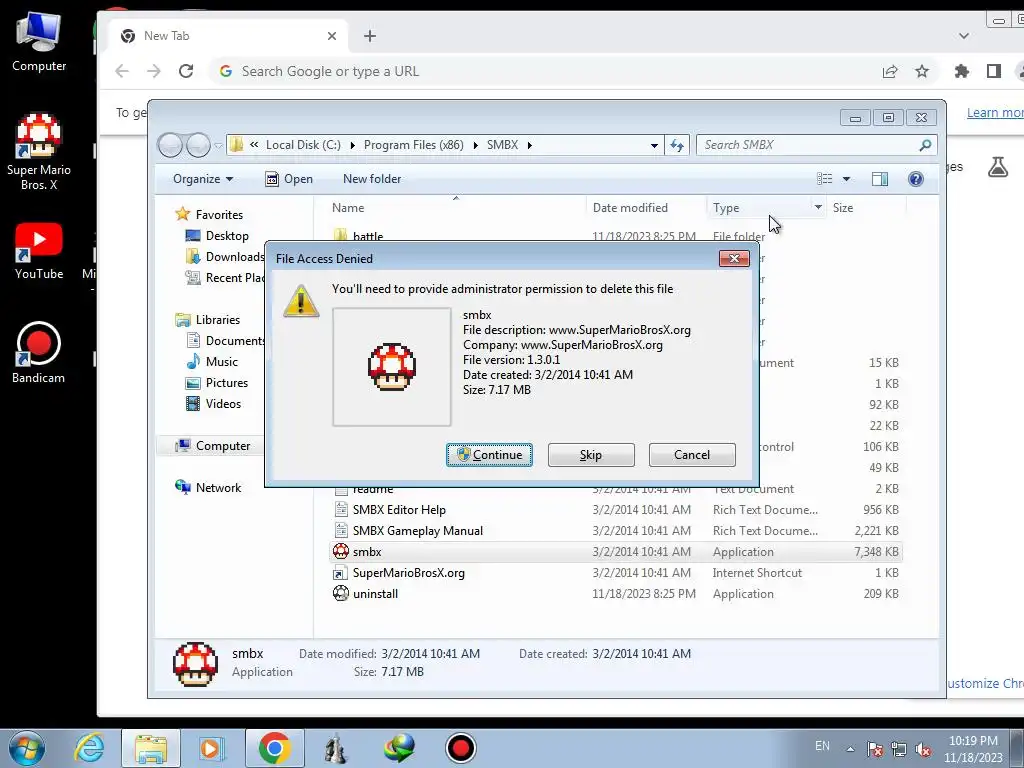Open Windows Media Player from the taskbar

212,748
